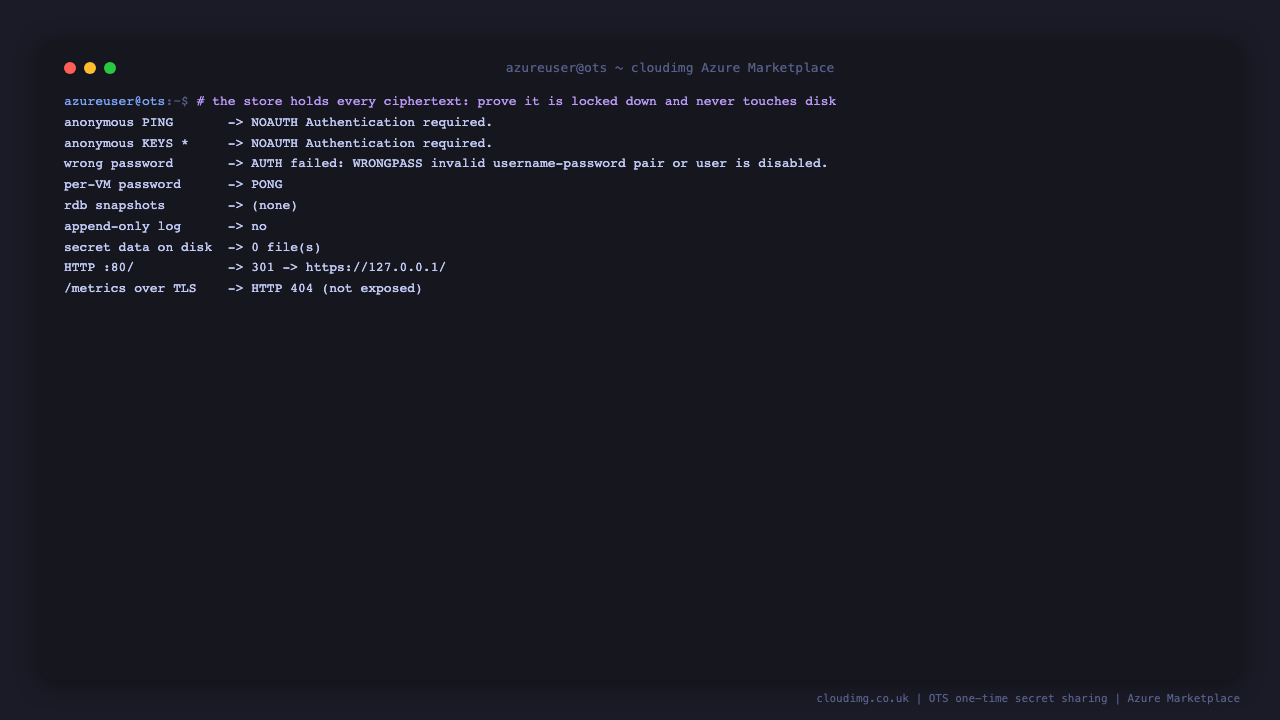
Task: Click the 'wrong password' row label
Action: coord(118,163)
